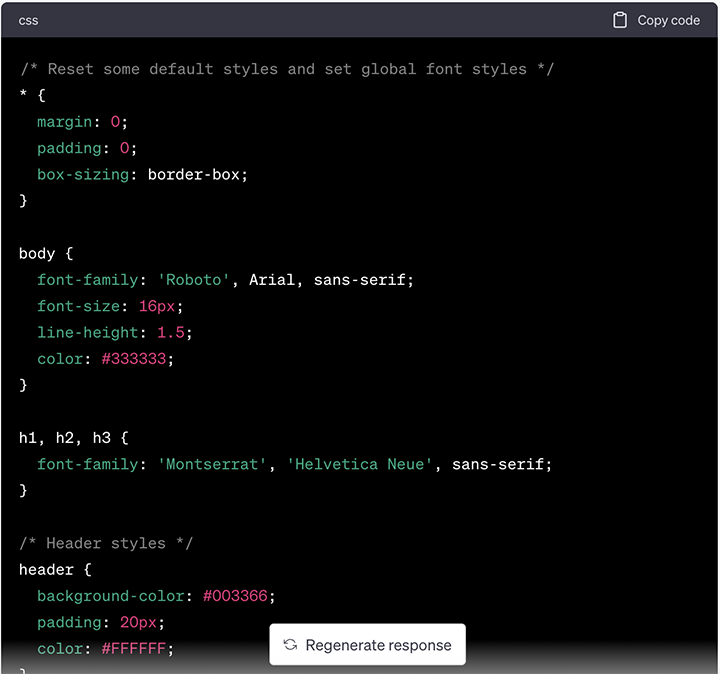Viewport: 720px width, 674px height.
Task: Click the 'margin: 0;' line
Action: (x=82, y=122)
